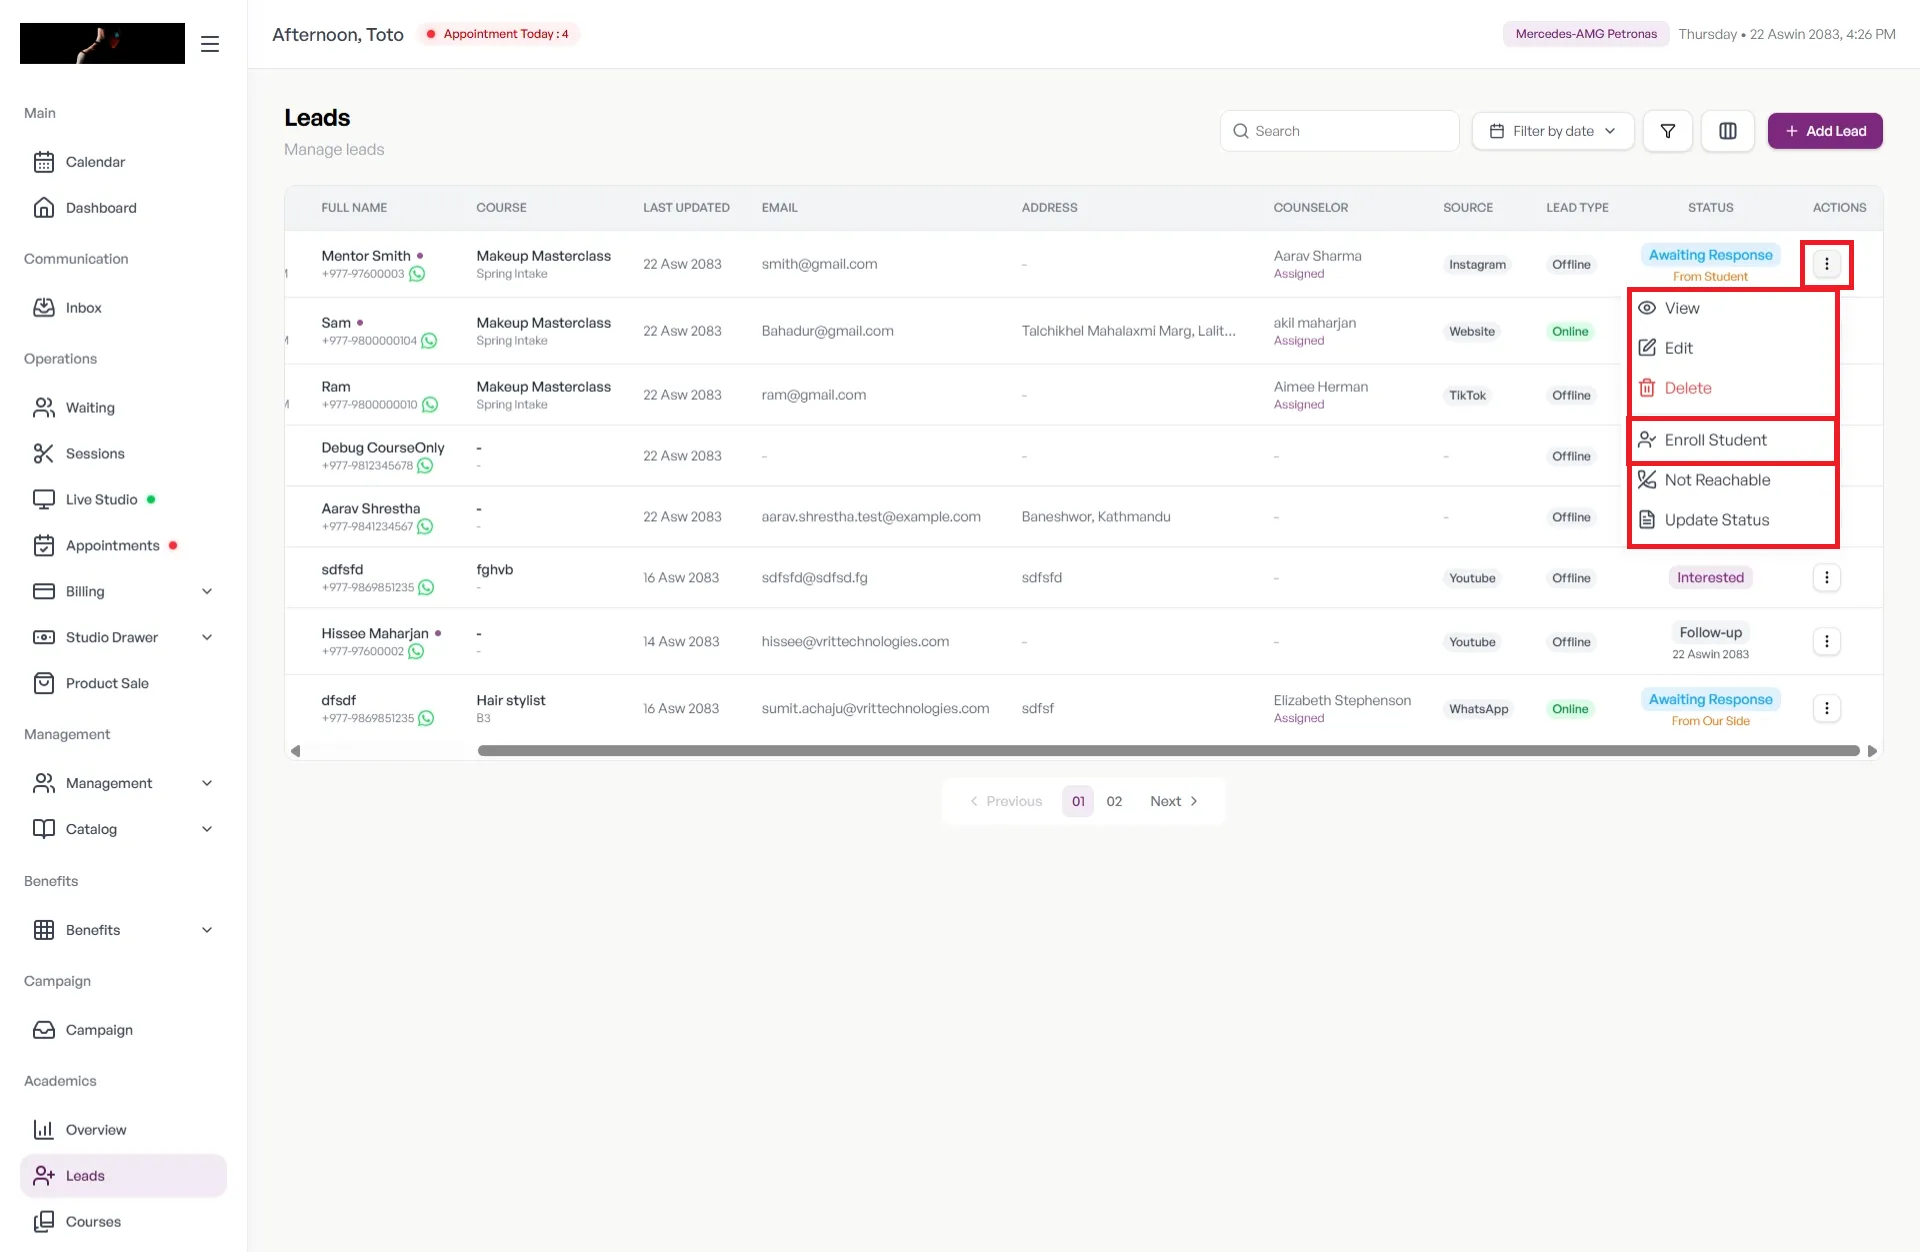Viewport: 1920px width, 1252px height.
Task: Open actions menu for Hissee Maharjan row
Action: point(1826,641)
